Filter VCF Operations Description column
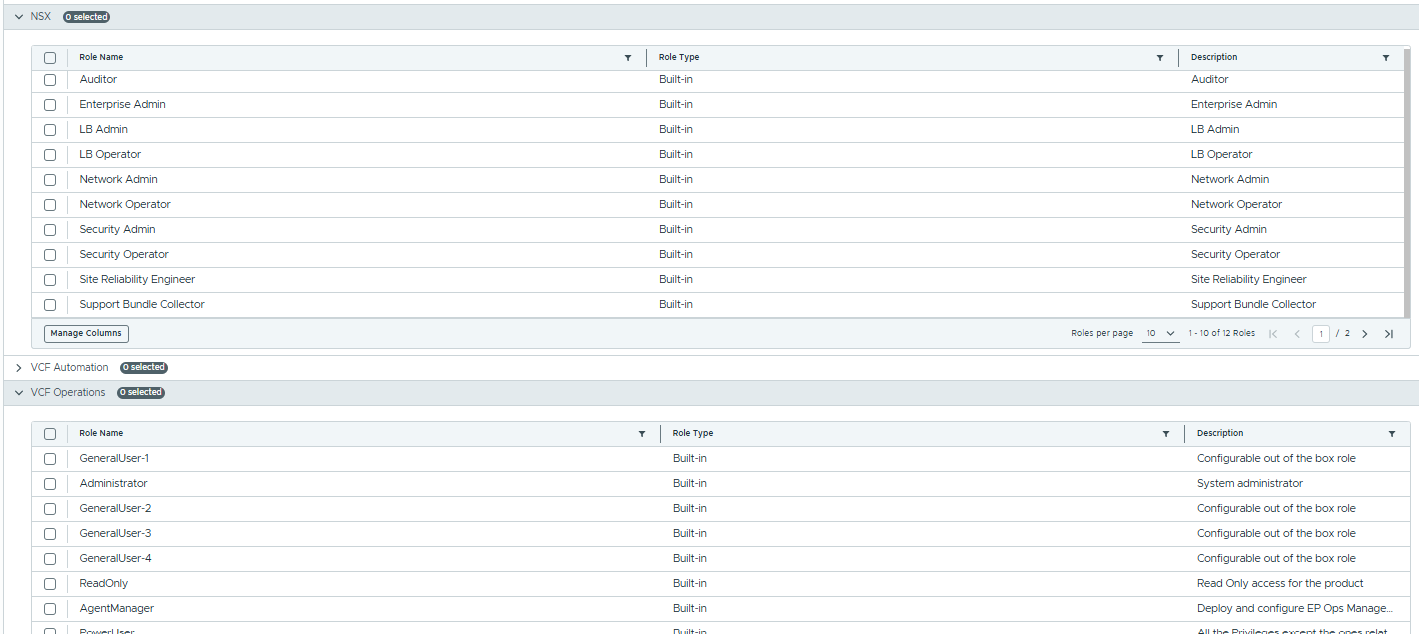Screen dimensions: 1419x634 pyautogui.click(x=1392, y=434)
